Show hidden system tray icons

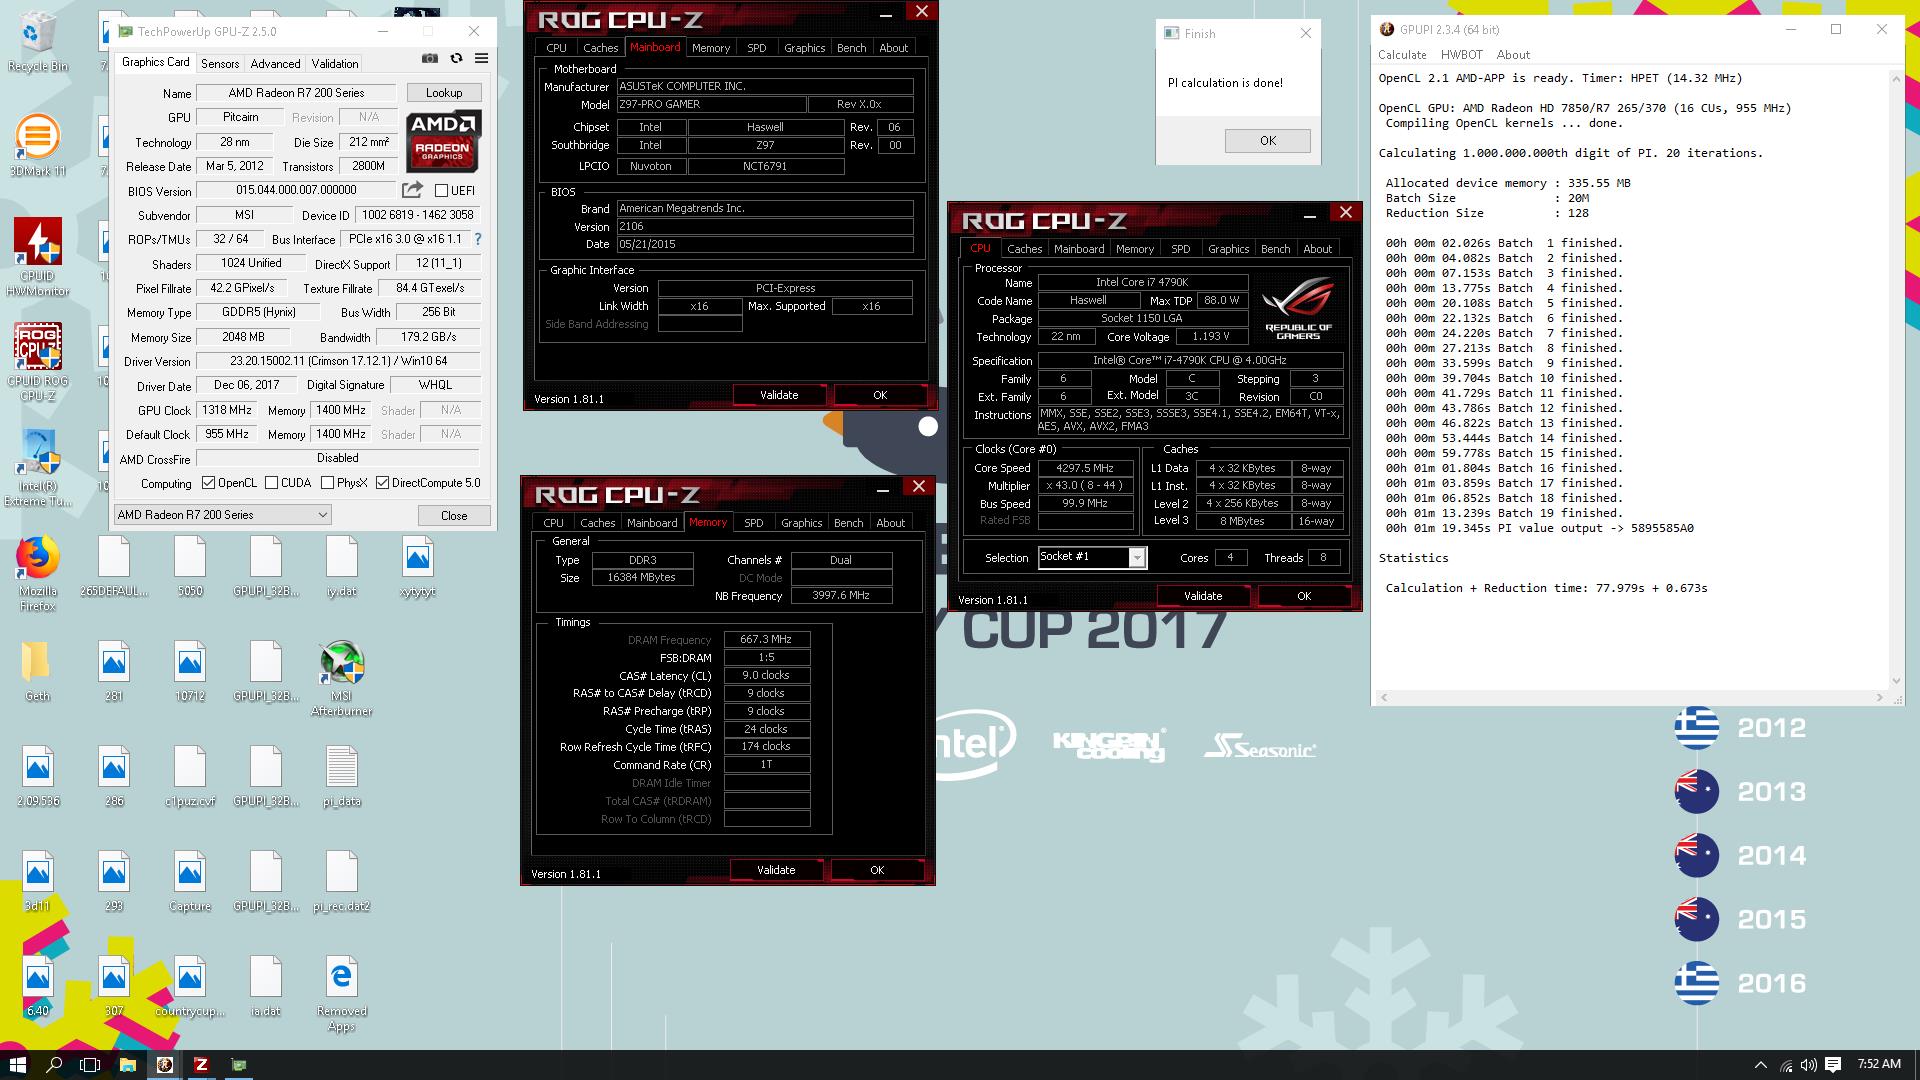tap(1760, 1065)
